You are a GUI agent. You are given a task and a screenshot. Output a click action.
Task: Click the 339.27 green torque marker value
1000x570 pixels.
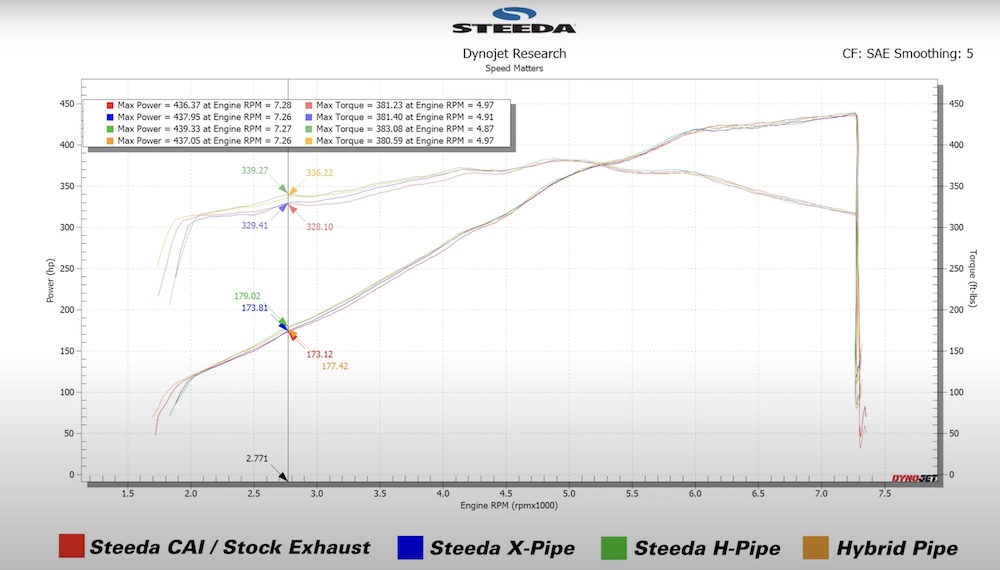254,170
